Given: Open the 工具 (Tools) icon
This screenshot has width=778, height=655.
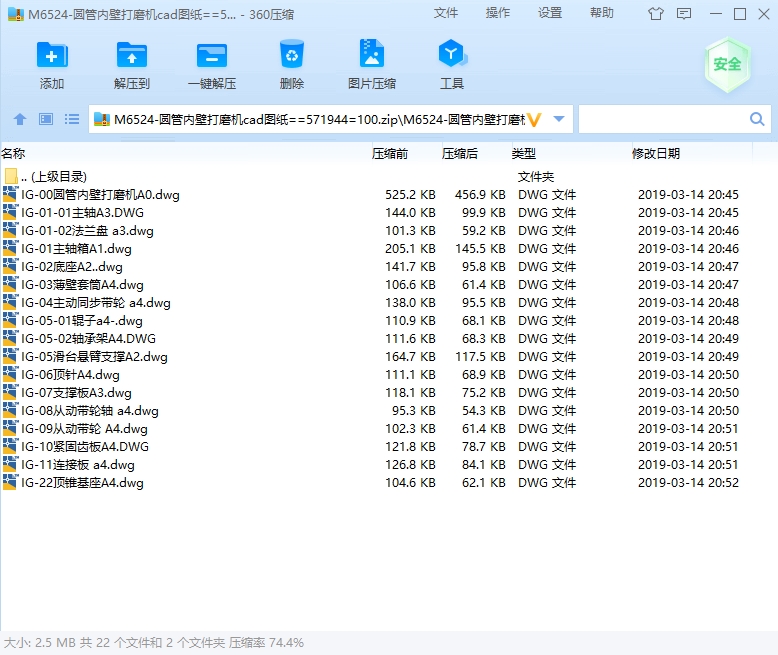Looking at the screenshot, I should coord(452,54).
